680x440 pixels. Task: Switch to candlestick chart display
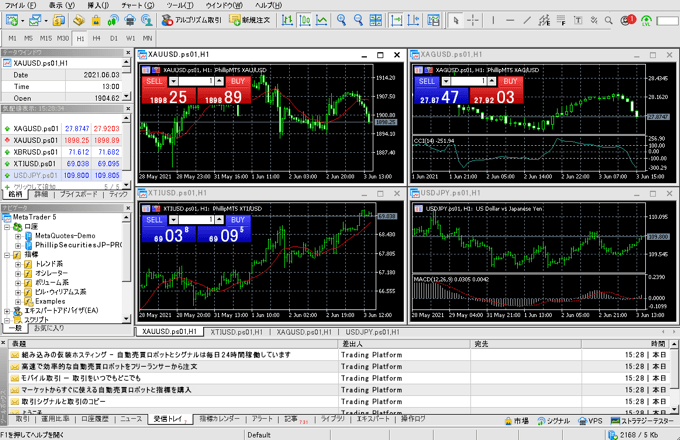[x=304, y=20]
